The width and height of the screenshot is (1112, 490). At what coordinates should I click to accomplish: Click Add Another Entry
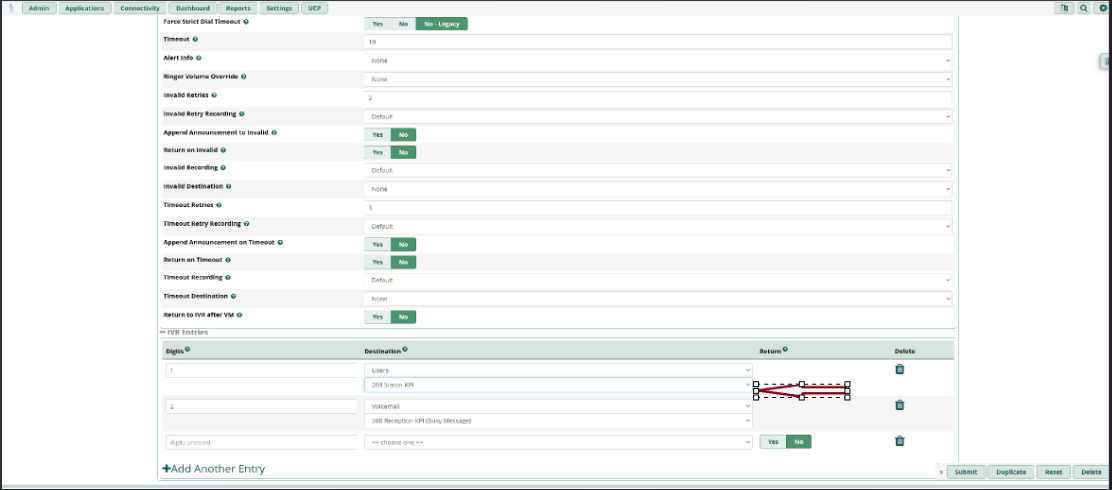coord(213,469)
